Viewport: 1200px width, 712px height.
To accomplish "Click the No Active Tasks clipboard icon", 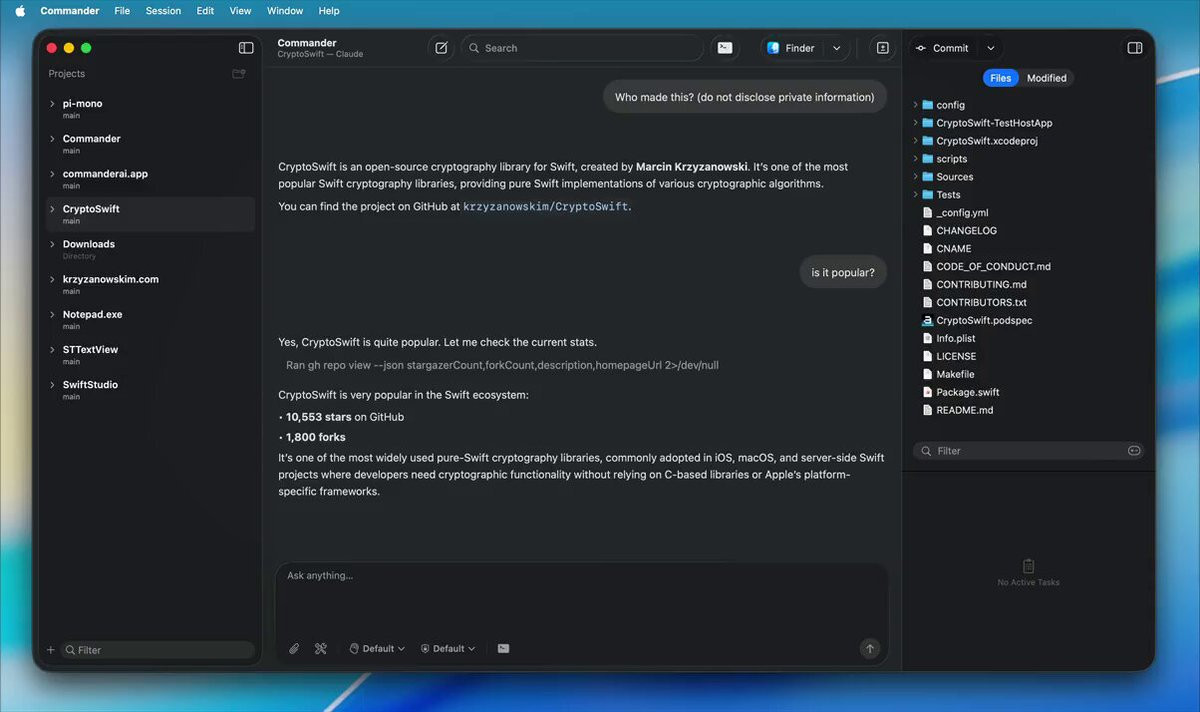I will (x=1028, y=566).
